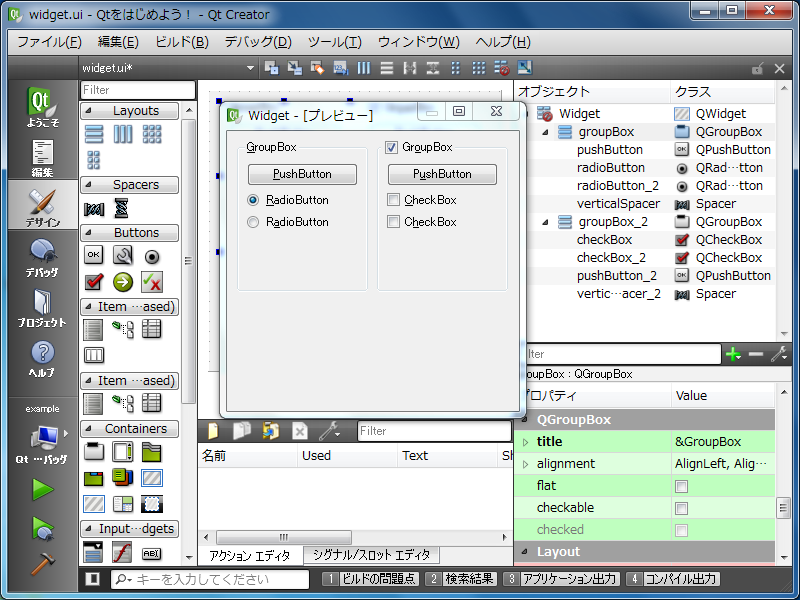The height and width of the screenshot is (600, 800).
Task: Open the デバッグ (Debug) mode
Action: coord(41,258)
